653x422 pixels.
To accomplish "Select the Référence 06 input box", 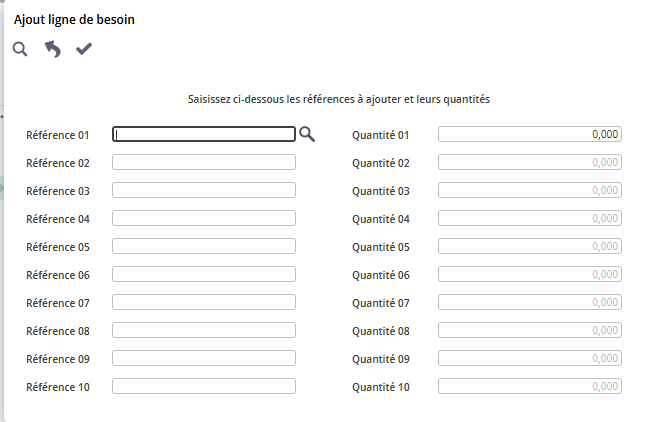I will click(x=204, y=274).
